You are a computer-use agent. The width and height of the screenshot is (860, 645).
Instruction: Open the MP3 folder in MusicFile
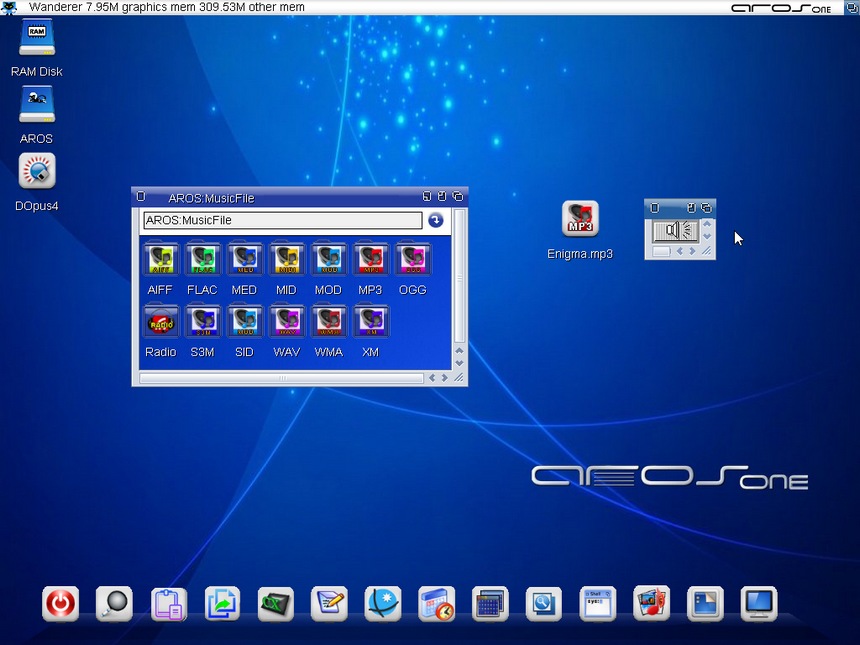coord(370,260)
